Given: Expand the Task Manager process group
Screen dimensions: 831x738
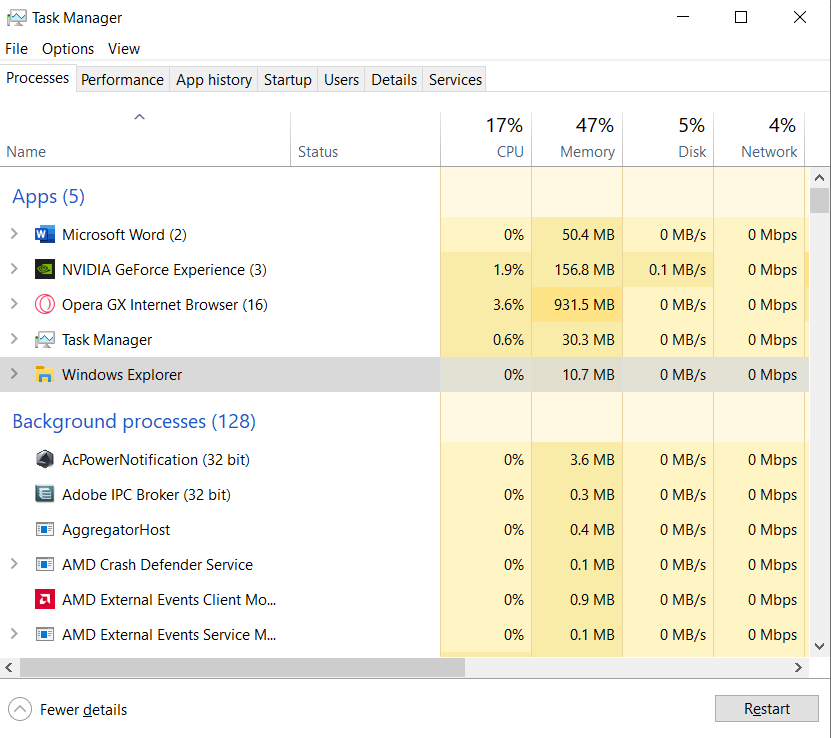Looking at the screenshot, I should pyautogui.click(x=14, y=339).
